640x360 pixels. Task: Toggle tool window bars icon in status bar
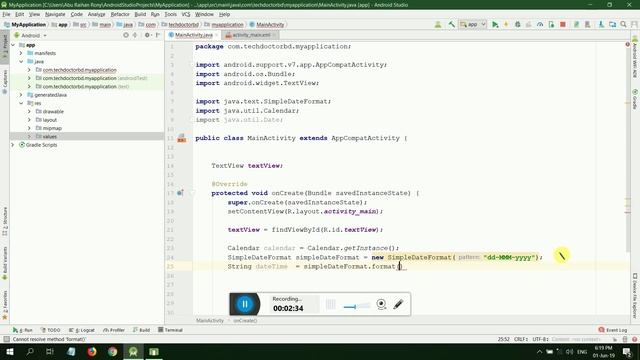[6, 339]
